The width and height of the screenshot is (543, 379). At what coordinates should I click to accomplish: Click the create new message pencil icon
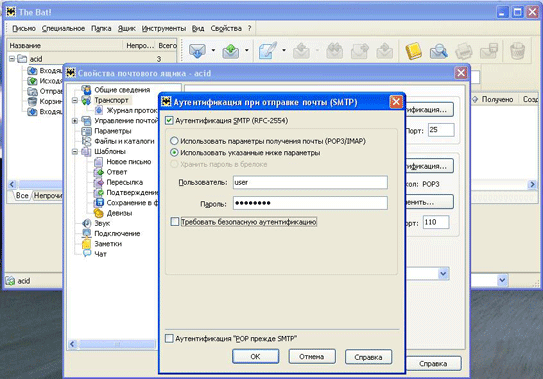pyautogui.click(x=268, y=51)
